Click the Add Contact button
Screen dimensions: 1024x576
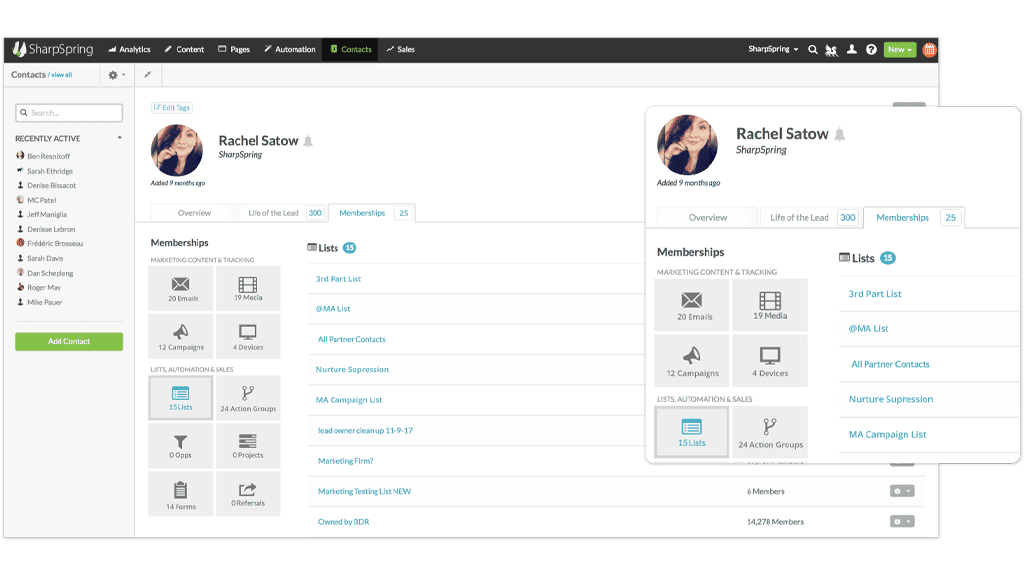coord(69,342)
